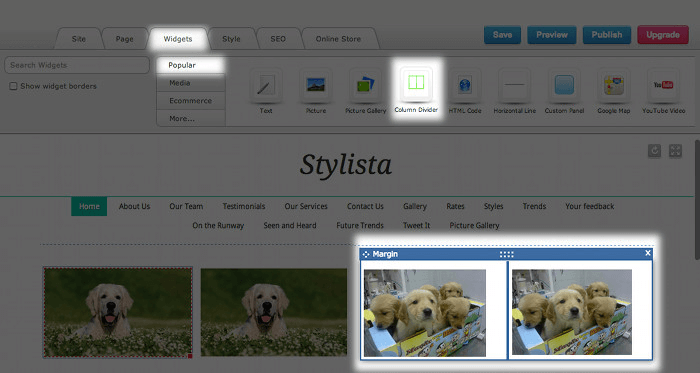This screenshot has width=700, height=373.
Task: Select the Column Divider widget icon
Action: [x=416, y=83]
